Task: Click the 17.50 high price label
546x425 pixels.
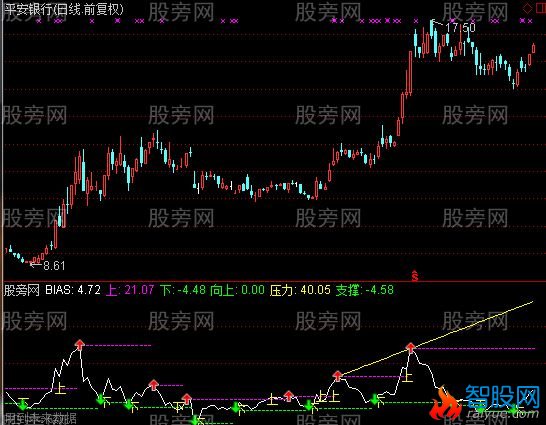Action: pos(460,27)
